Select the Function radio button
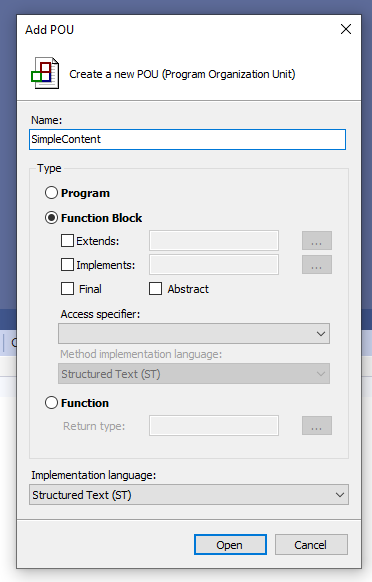Screen dimensions: 372x582 coord(51,402)
